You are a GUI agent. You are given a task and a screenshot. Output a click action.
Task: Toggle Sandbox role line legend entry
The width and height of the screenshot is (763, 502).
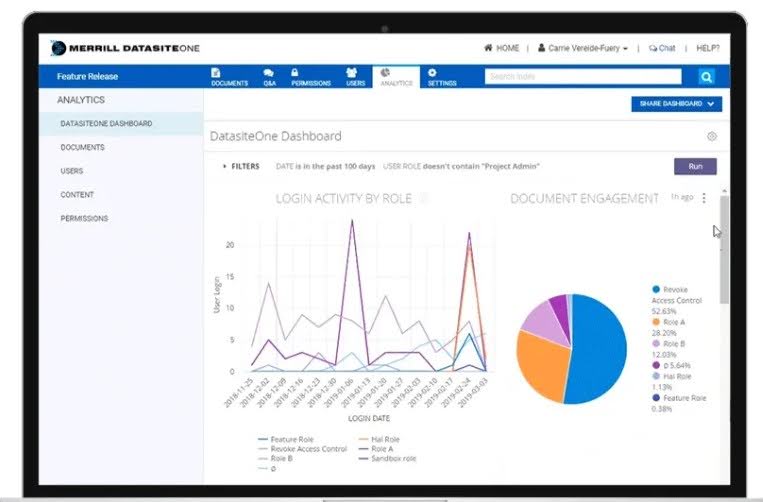[x=387, y=458]
